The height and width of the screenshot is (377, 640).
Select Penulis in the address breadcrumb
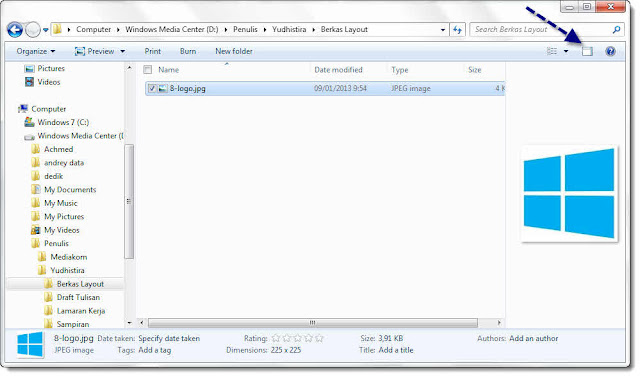click(x=245, y=29)
